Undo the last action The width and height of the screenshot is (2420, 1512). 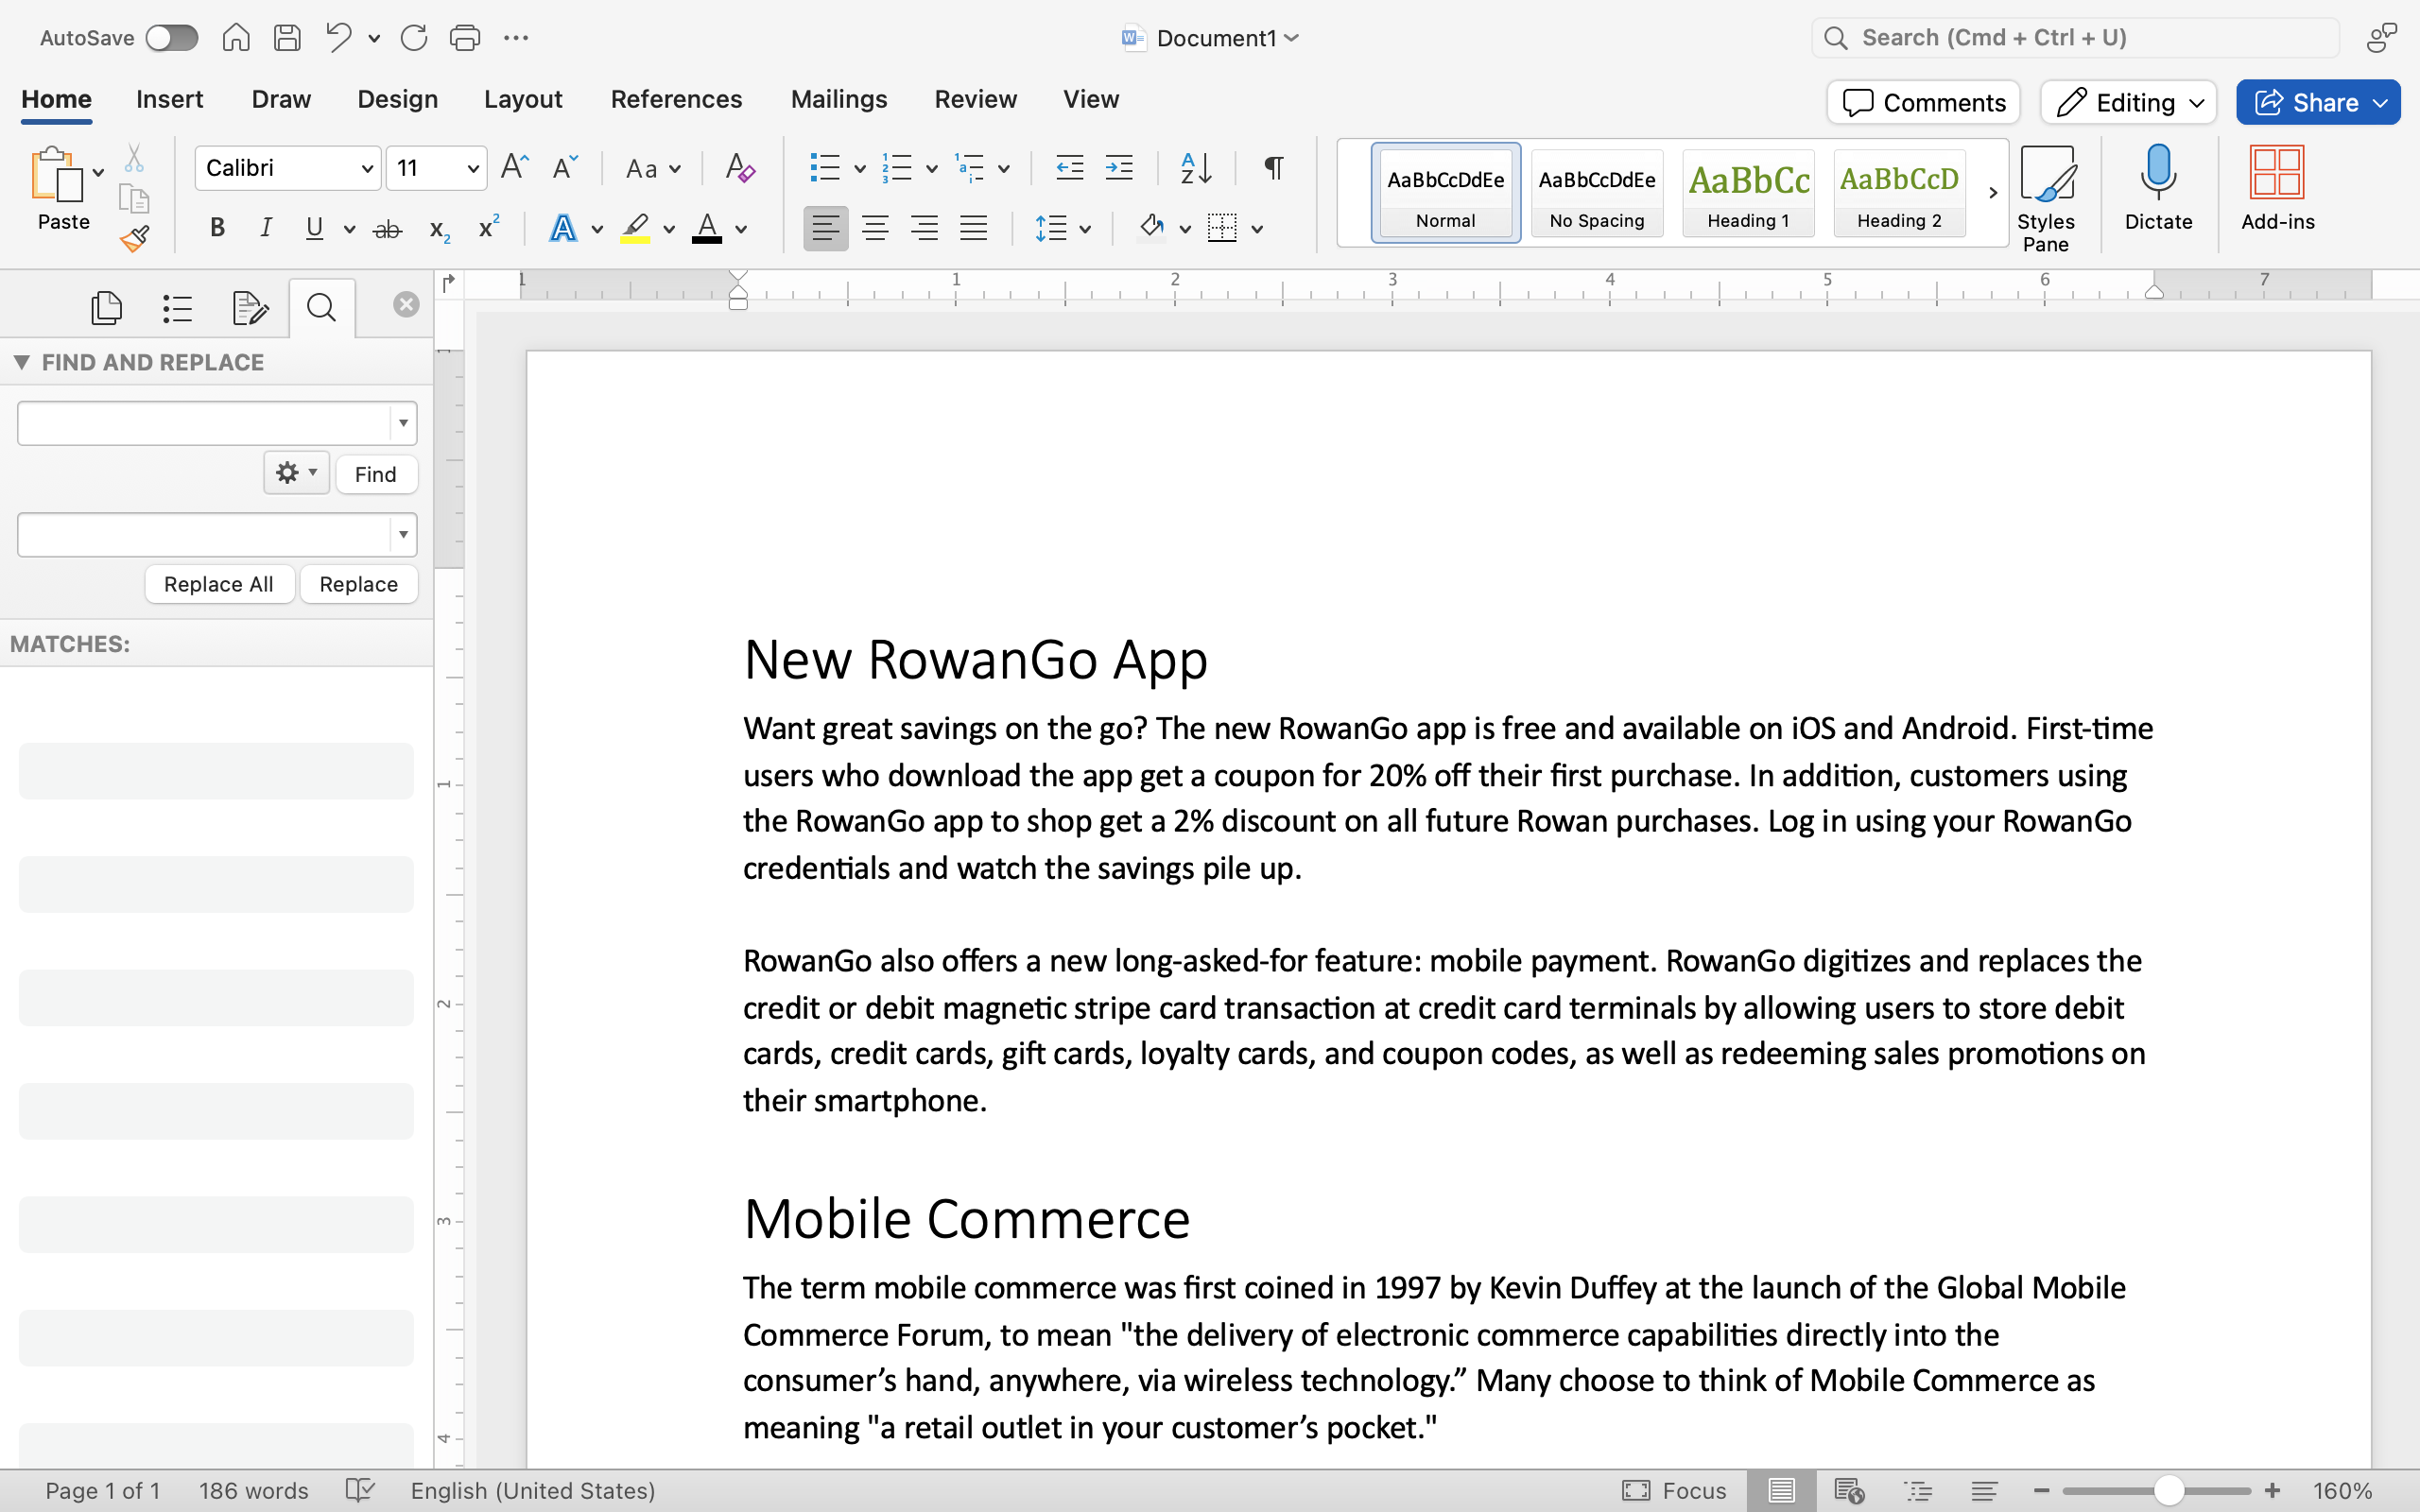(339, 38)
